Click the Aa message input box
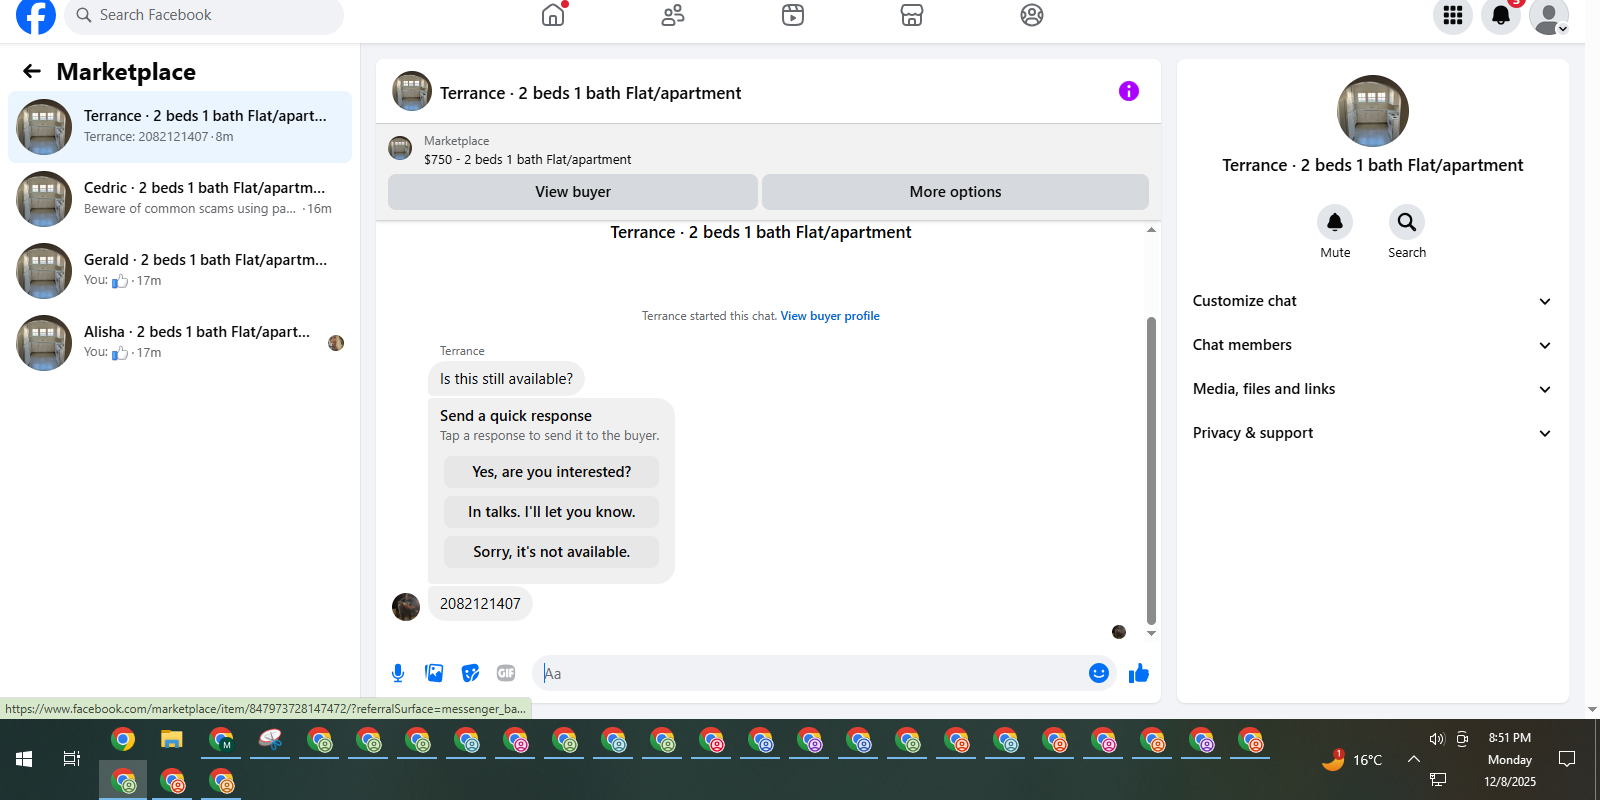Viewport: 1600px width, 800px height. 811,673
